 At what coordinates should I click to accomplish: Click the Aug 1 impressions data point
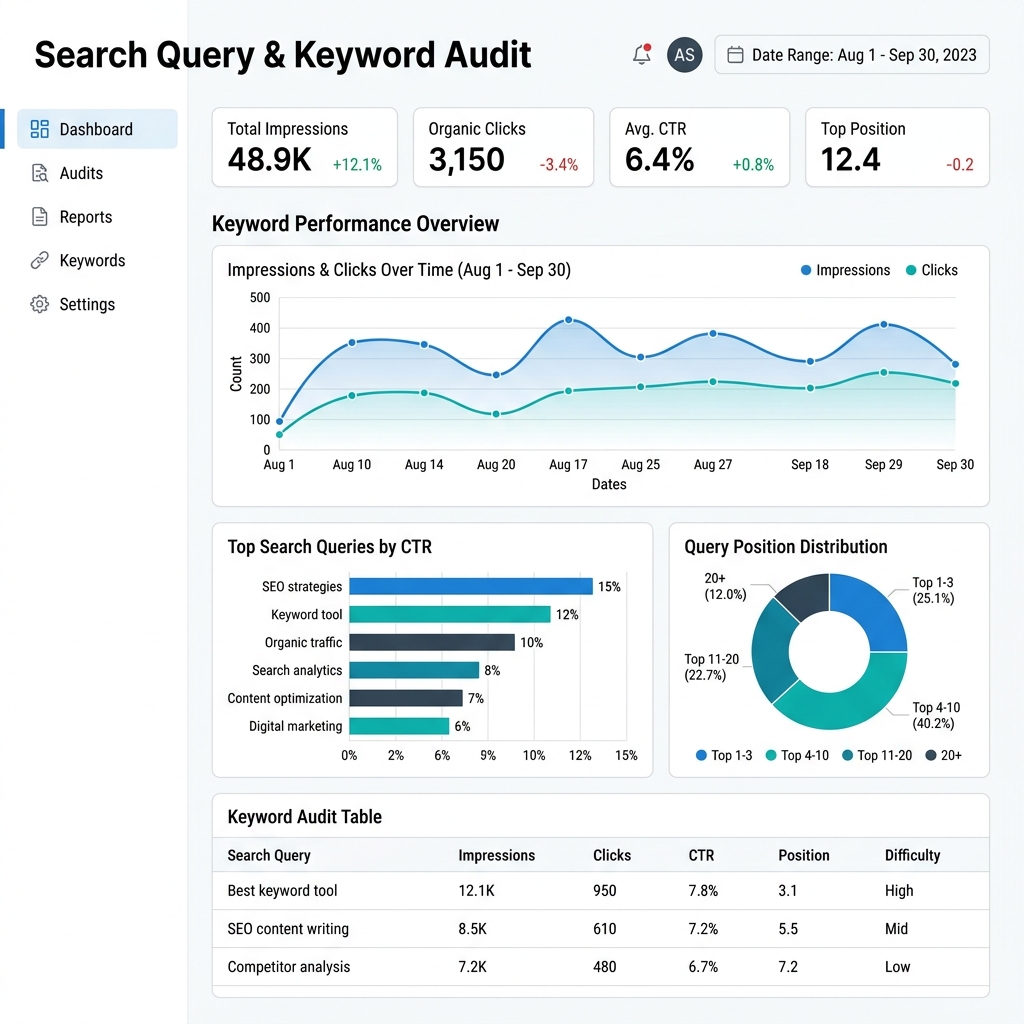pyautogui.click(x=280, y=421)
